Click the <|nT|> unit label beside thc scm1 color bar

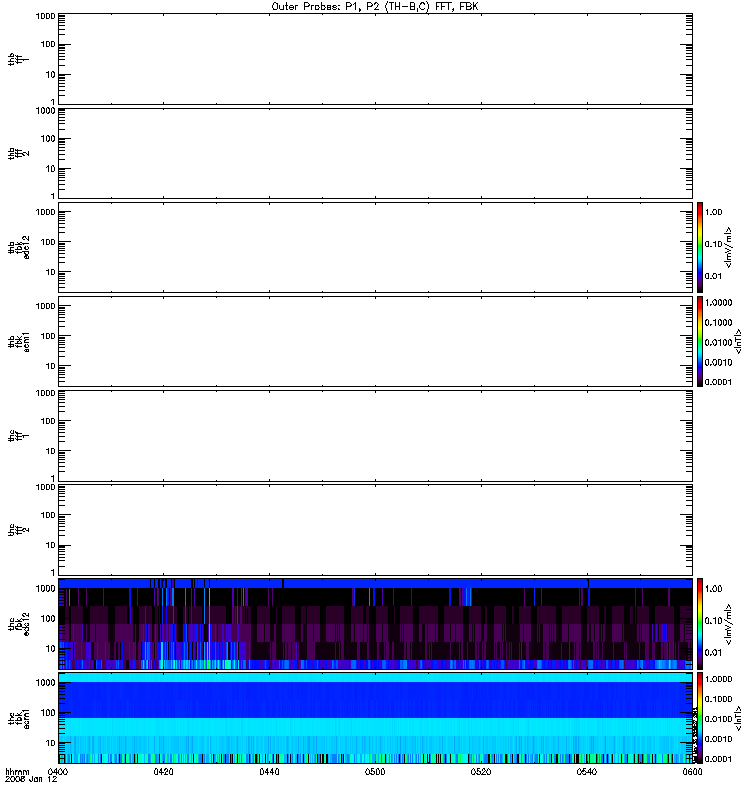[x=738, y=718]
